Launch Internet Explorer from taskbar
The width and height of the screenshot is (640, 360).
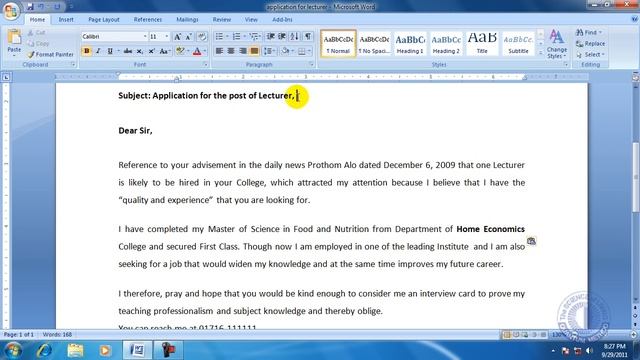click(44, 350)
